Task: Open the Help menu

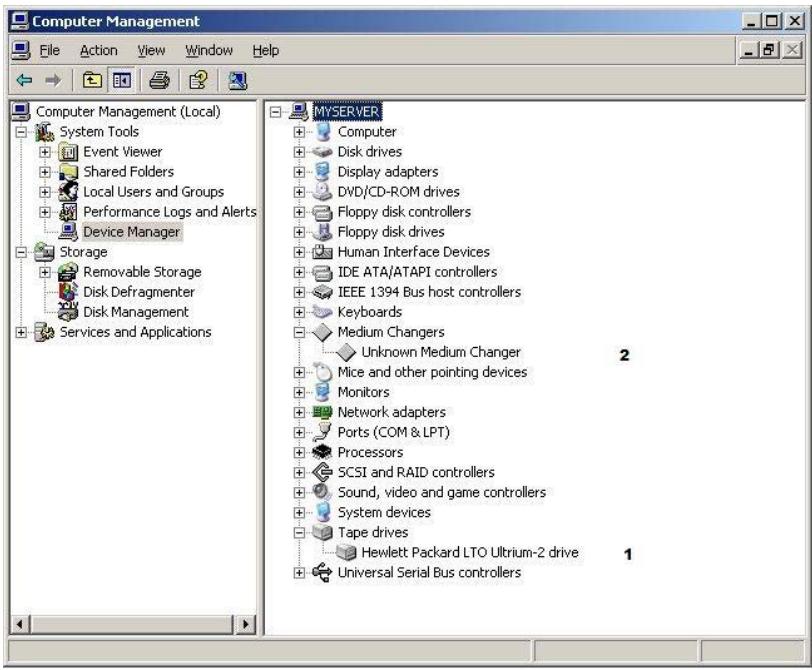Action: pos(266,51)
